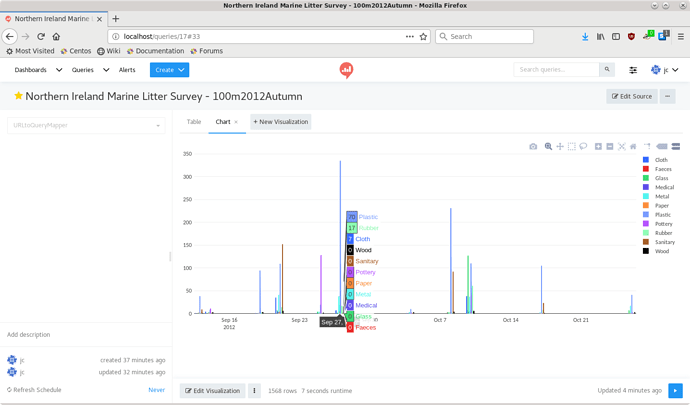The image size is (690, 405).
Task: Show closest data on hover
Action: click(661, 147)
